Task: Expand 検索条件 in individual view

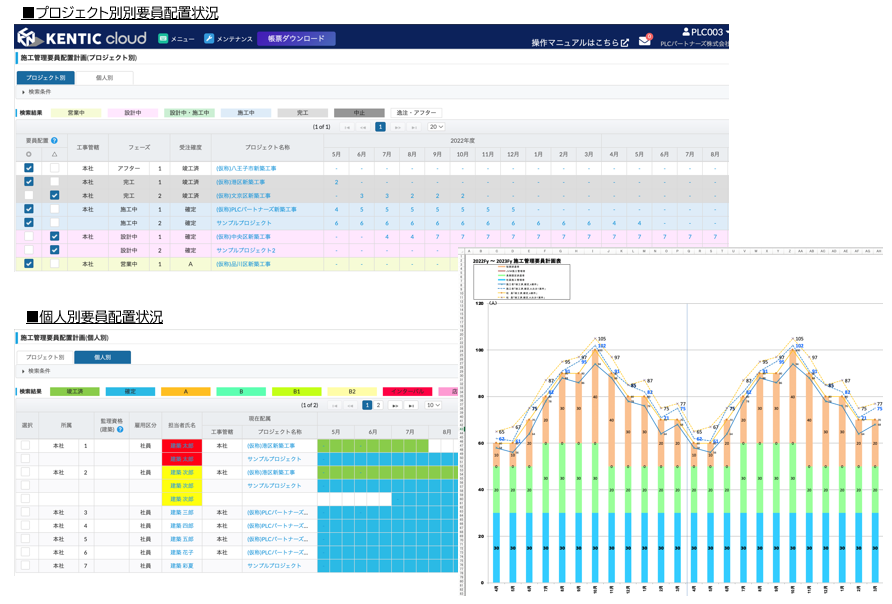Action: point(36,371)
